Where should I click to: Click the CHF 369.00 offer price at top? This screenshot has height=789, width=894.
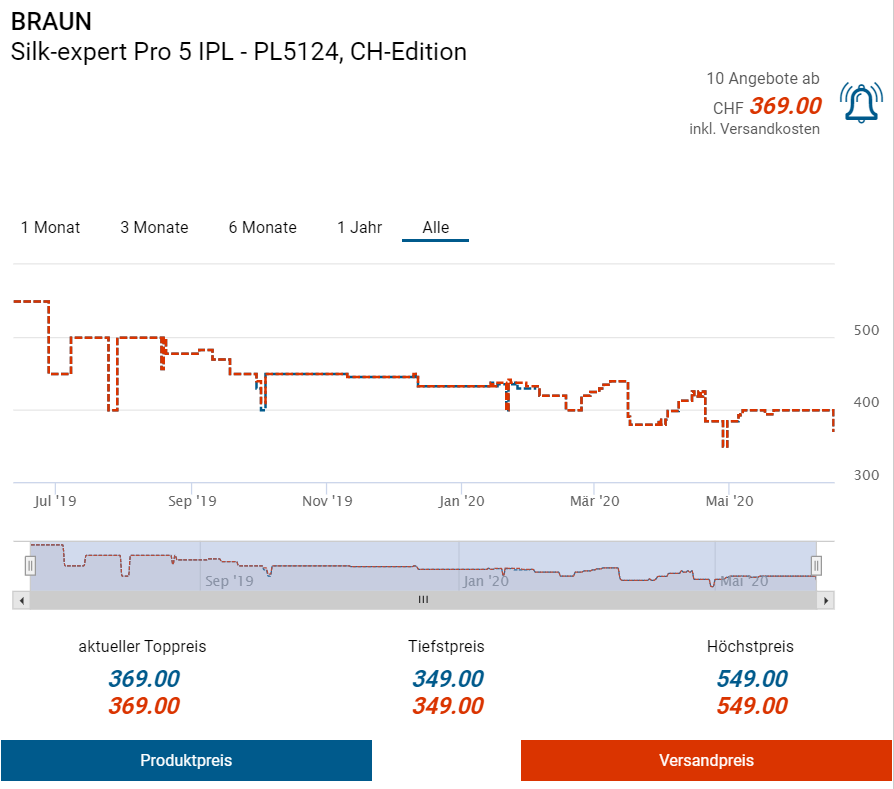pyautogui.click(x=785, y=106)
